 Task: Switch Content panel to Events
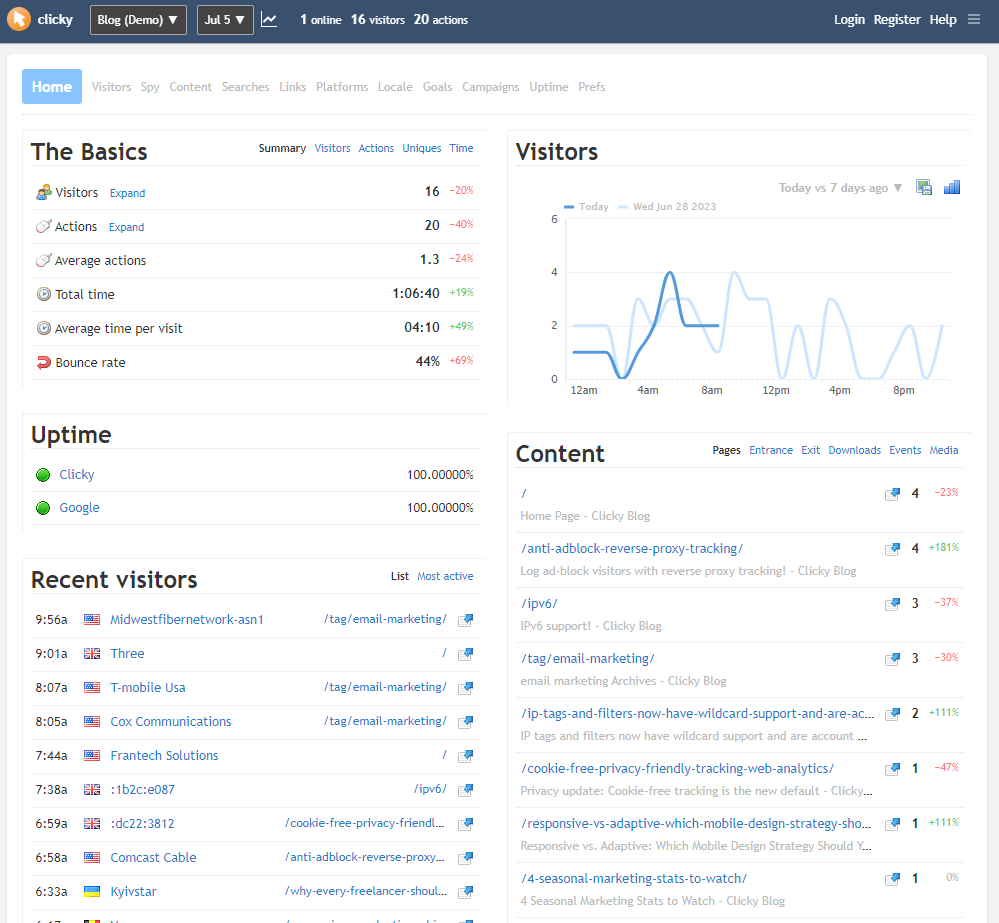[x=905, y=450]
